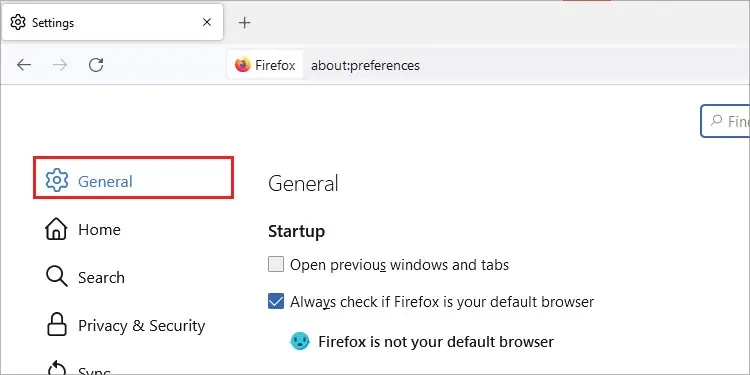Click the magnifier icon for Search settings
750x375 pixels.
click(x=56, y=277)
